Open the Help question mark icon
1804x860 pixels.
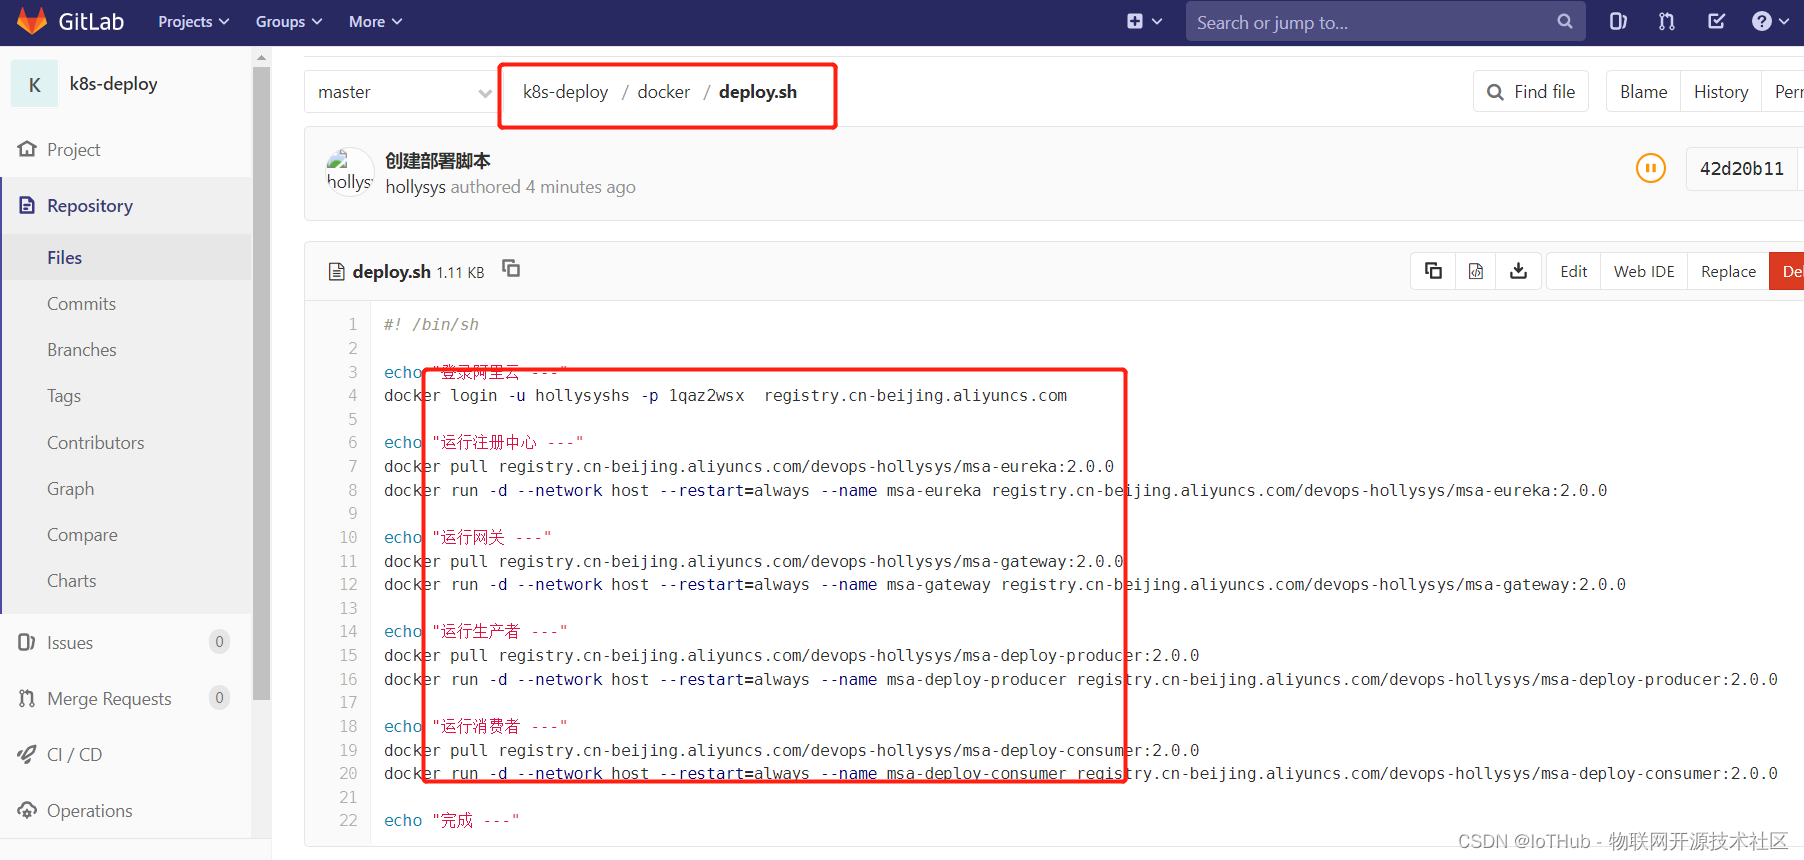(1762, 21)
